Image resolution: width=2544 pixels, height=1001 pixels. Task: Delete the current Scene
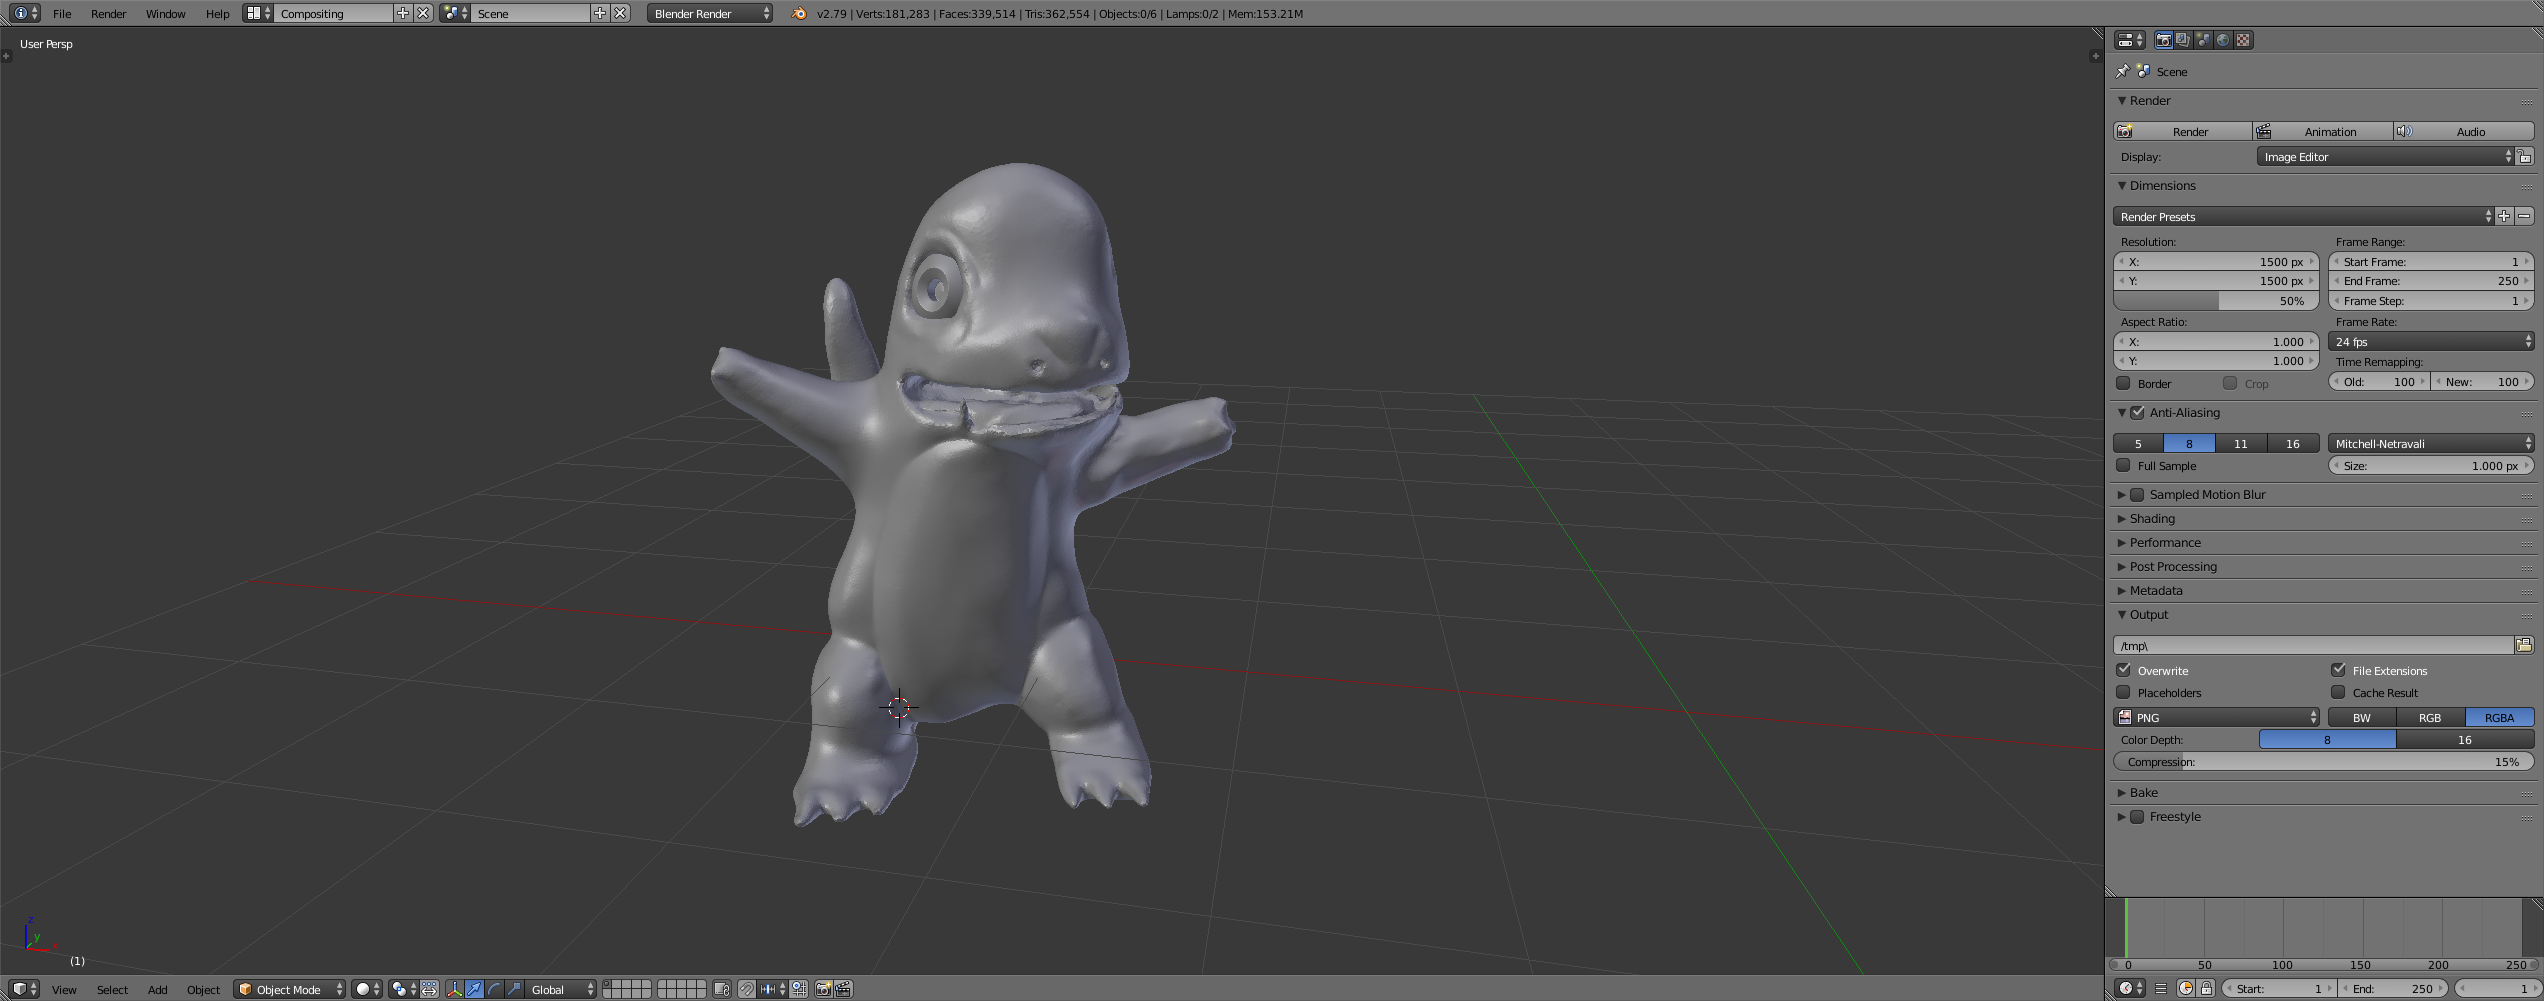pos(620,13)
